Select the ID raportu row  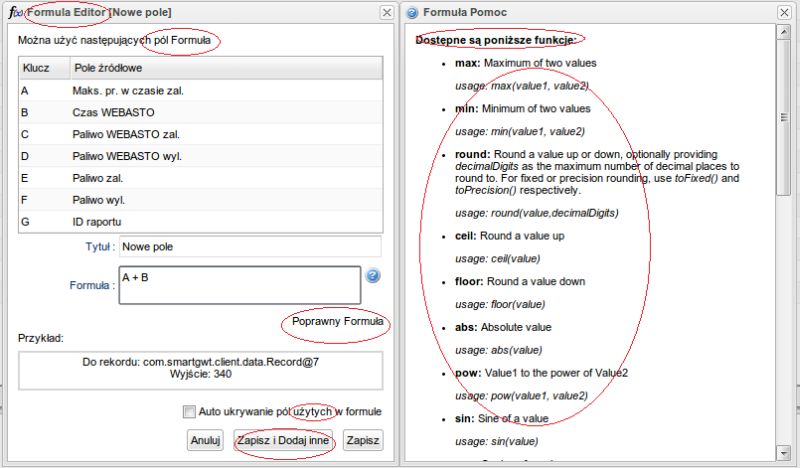(200, 221)
